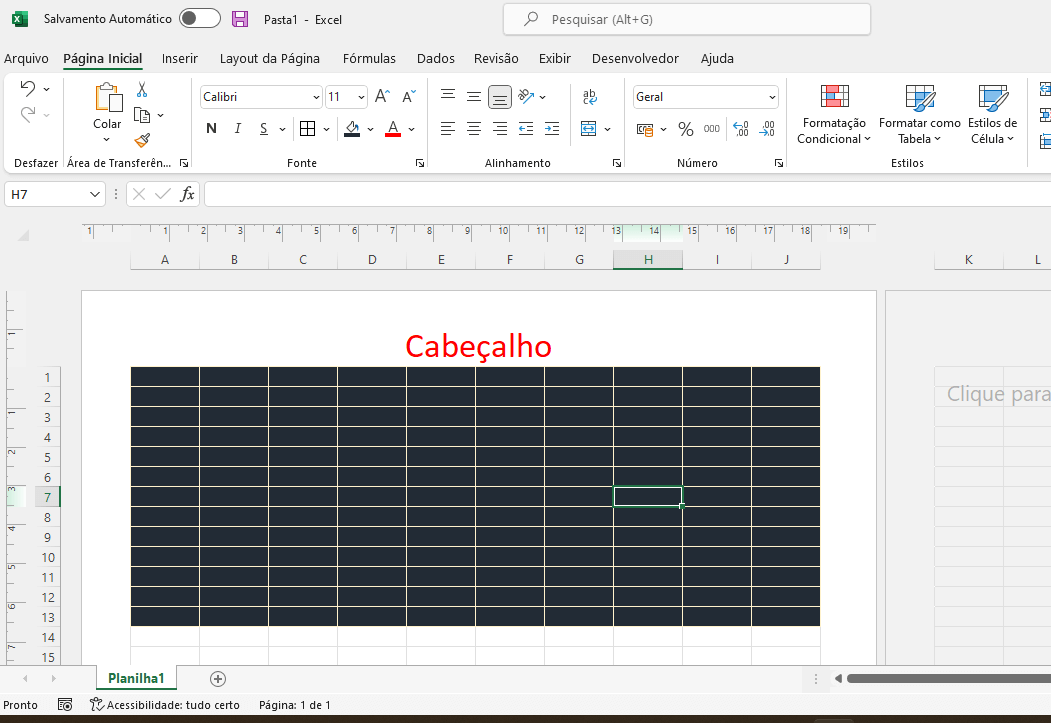
Task: Apply top vertical alignment
Action: [448, 96]
